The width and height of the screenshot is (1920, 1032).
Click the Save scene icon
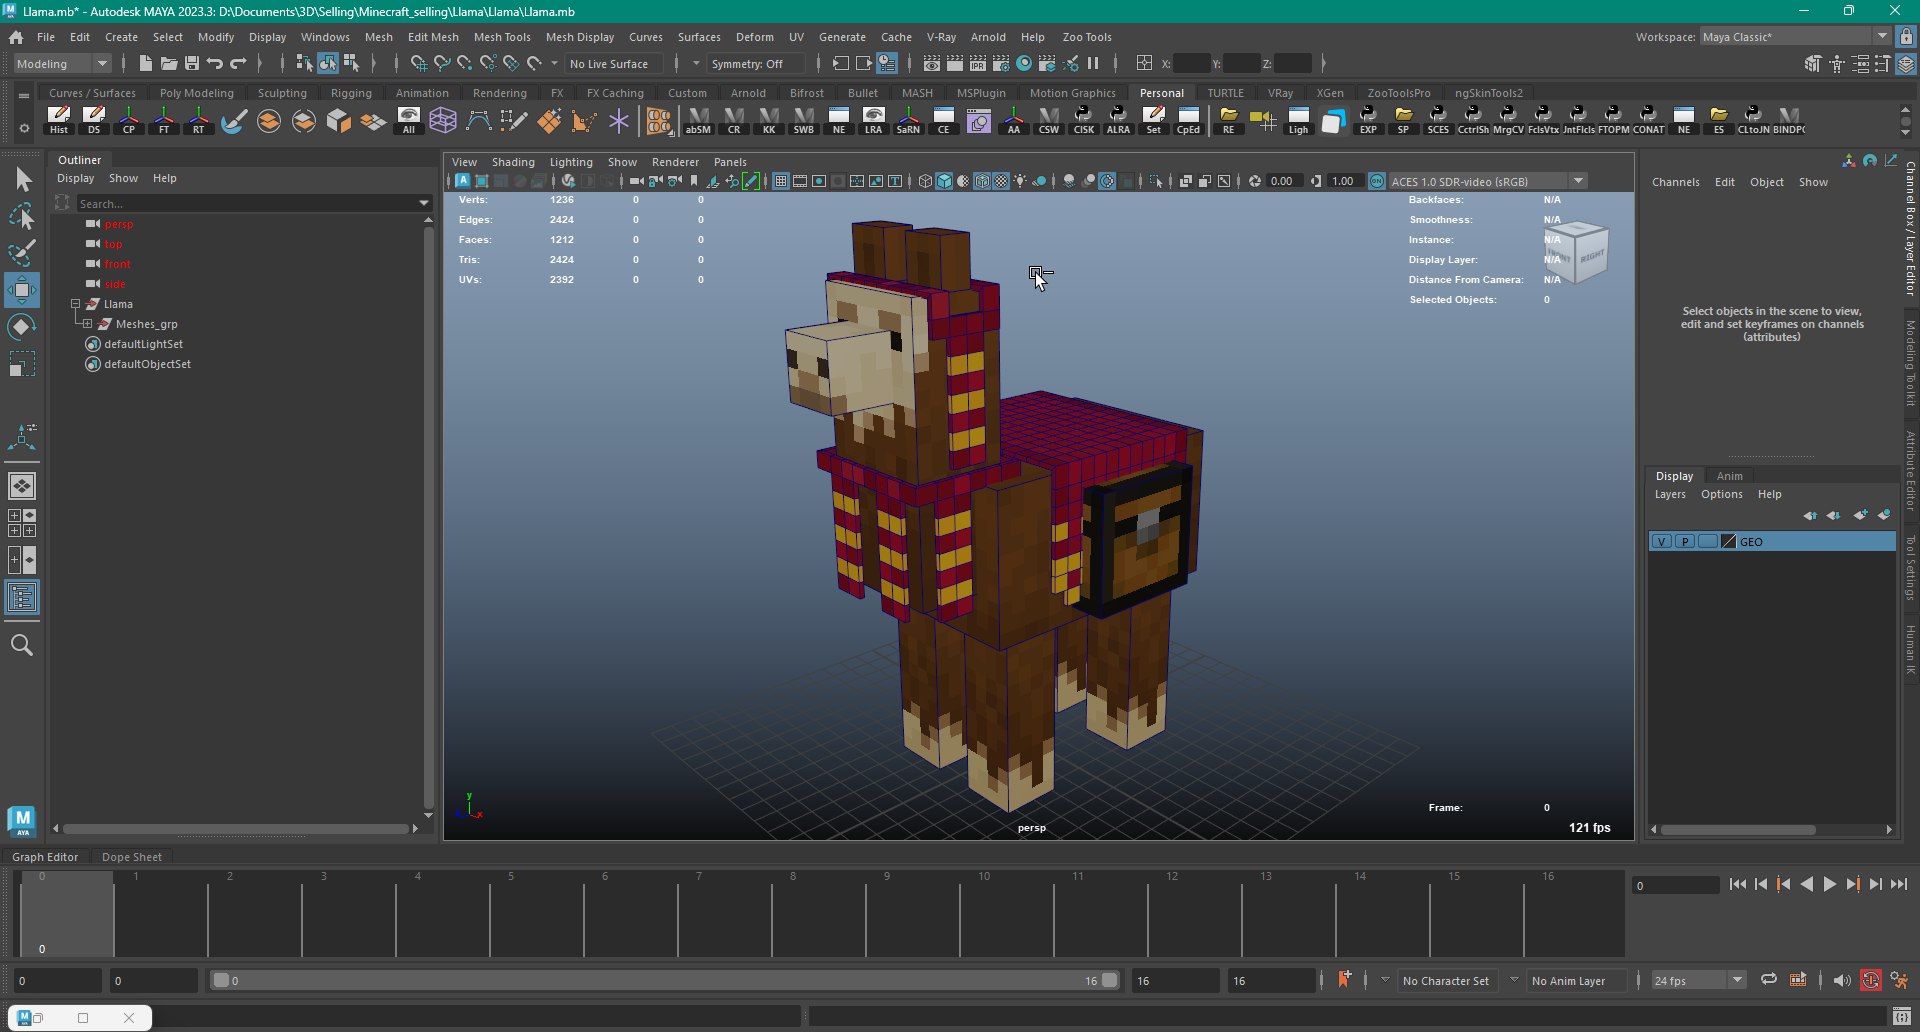[x=192, y=63]
